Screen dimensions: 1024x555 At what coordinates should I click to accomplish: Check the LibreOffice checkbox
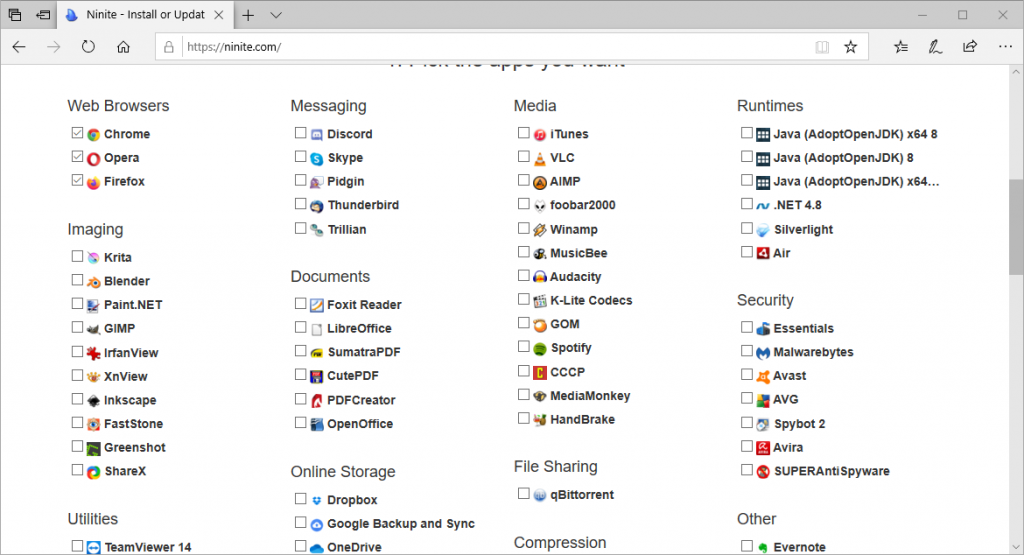[300, 327]
